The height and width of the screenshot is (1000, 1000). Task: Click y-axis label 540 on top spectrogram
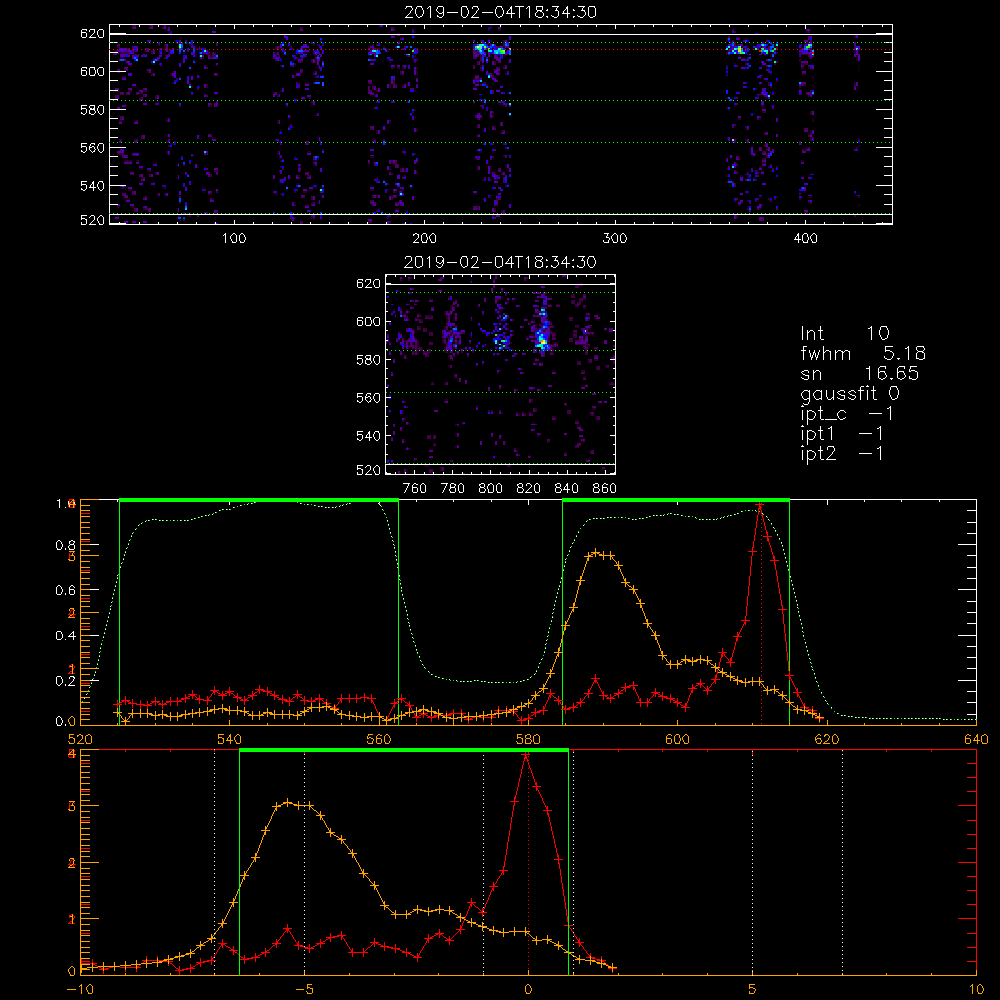point(92,186)
